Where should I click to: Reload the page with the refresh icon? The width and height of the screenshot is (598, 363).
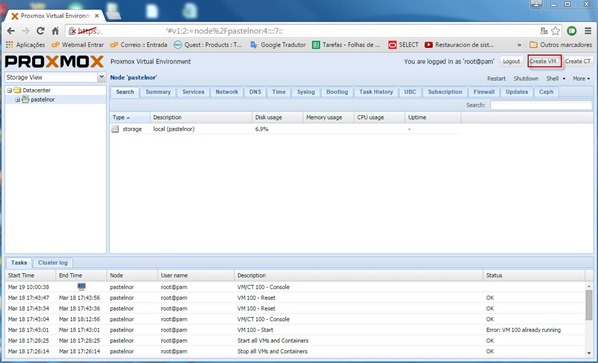40,31
